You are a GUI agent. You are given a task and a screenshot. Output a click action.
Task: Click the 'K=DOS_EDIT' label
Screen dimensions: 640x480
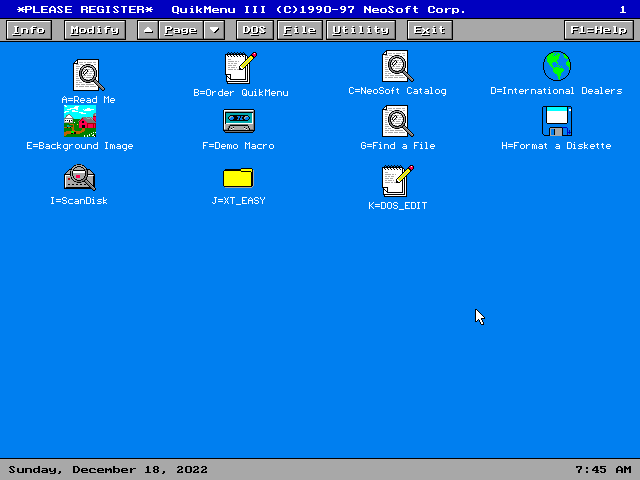[x=398, y=206]
